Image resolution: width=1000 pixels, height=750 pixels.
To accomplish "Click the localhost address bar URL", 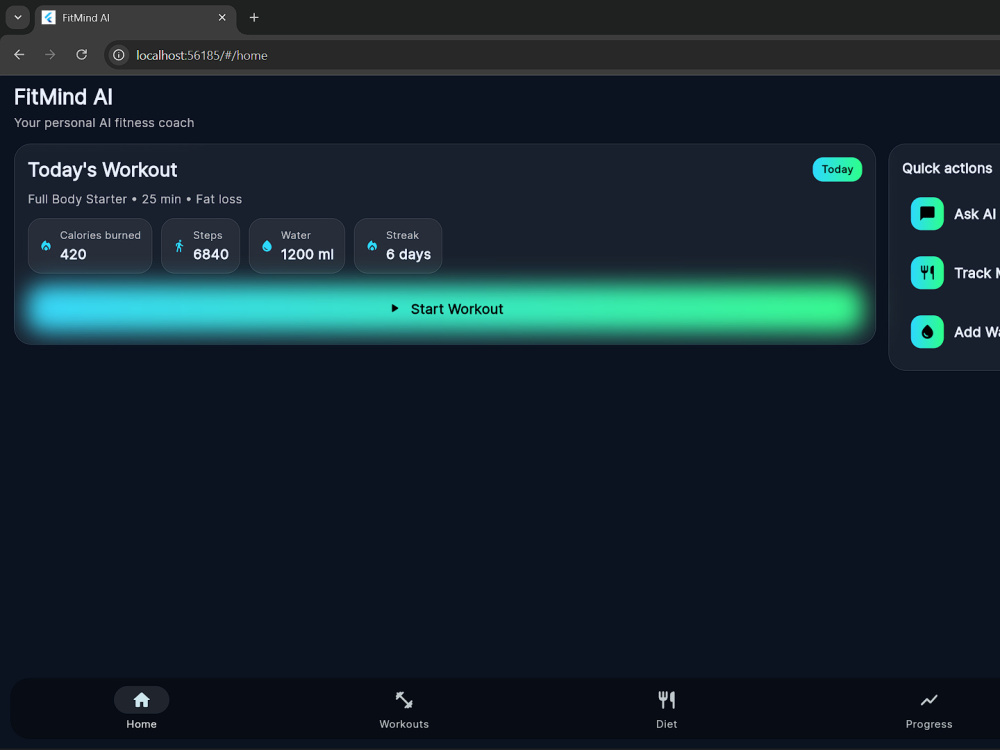I will (x=202, y=55).
